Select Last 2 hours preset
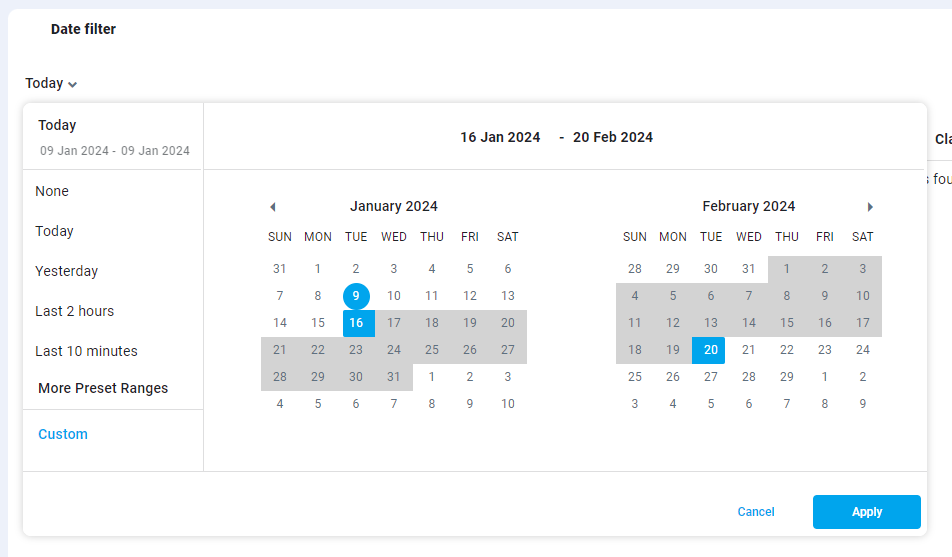The height and width of the screenshot is (557, 952). [x=74, y=311]
